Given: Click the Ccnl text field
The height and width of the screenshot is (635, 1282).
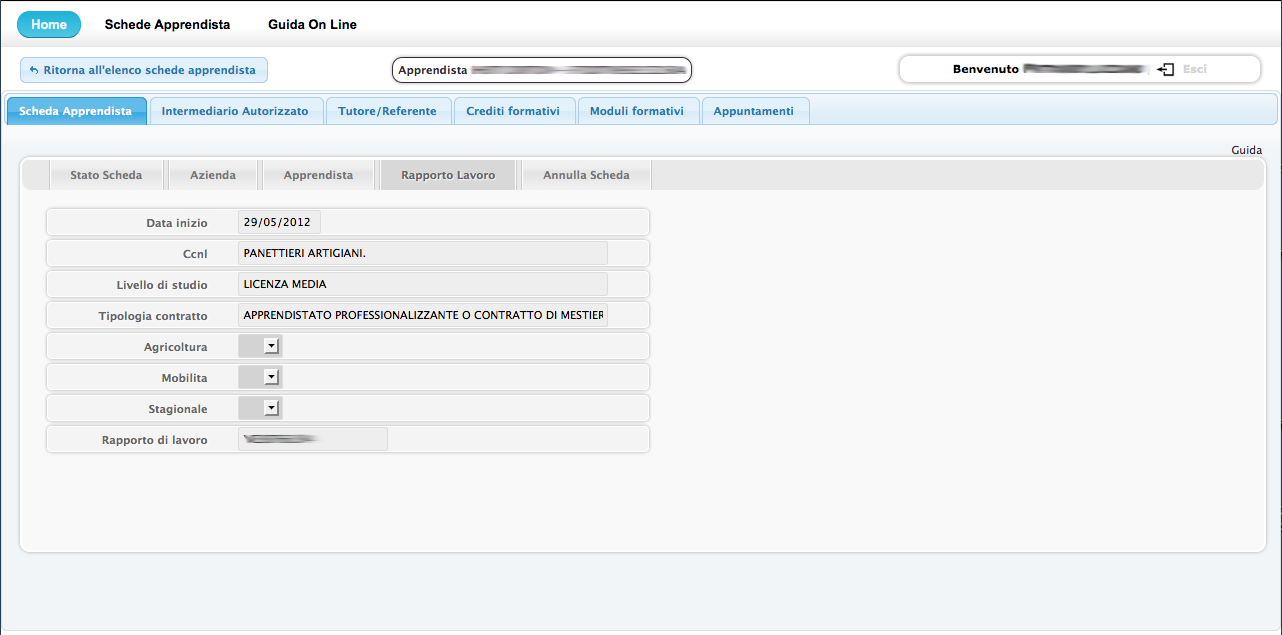Looking at the screenshot, I should coord(422,253).
